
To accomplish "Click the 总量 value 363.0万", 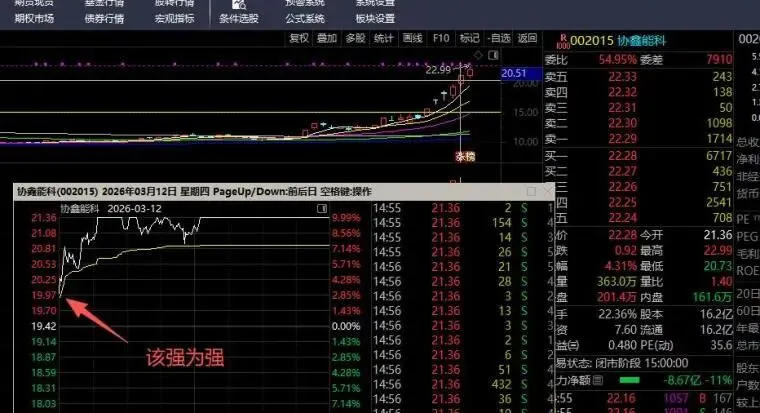I will [x=617, y=282].
